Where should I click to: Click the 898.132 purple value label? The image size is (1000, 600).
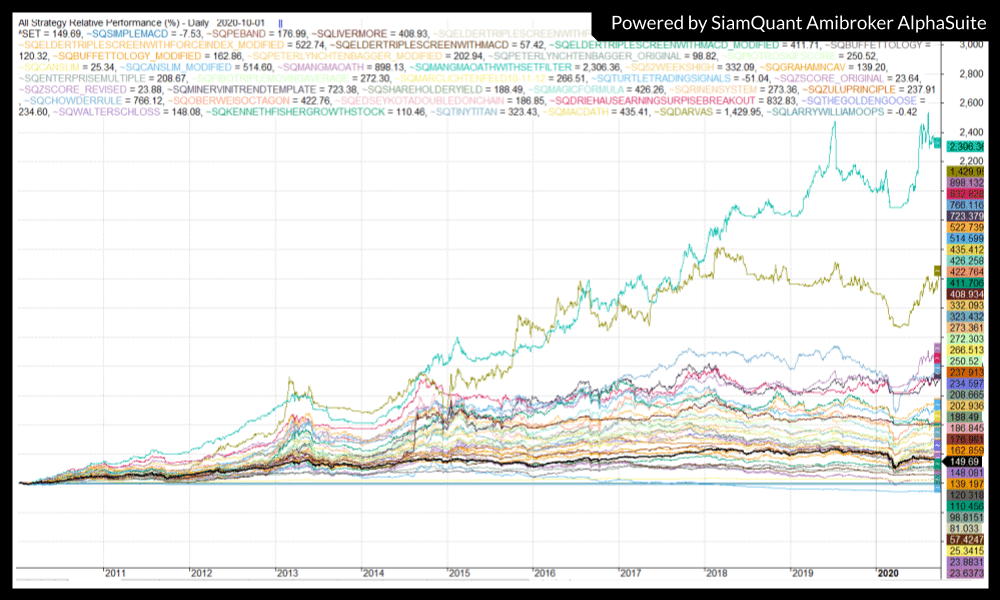[959, 184]
